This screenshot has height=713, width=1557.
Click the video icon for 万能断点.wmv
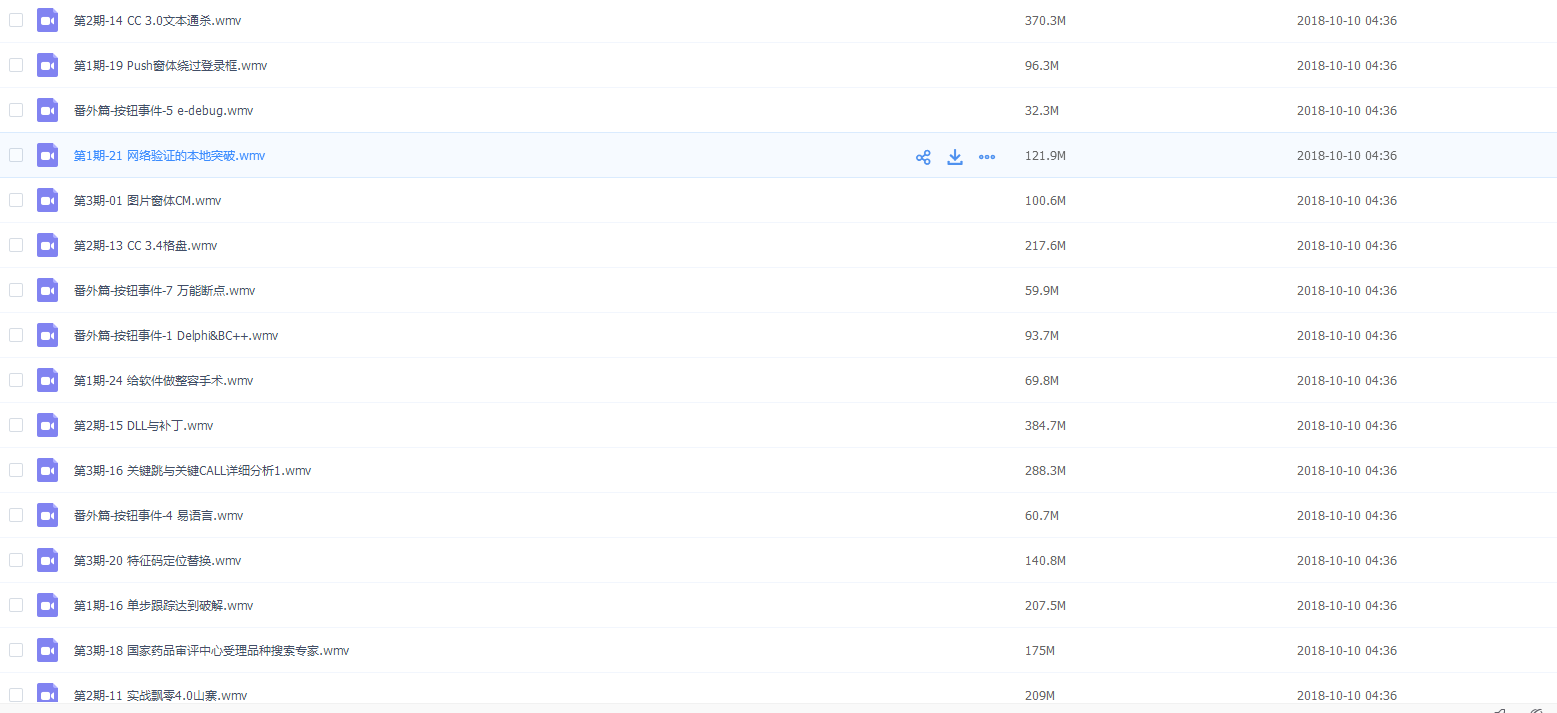[x=48, y=290]
